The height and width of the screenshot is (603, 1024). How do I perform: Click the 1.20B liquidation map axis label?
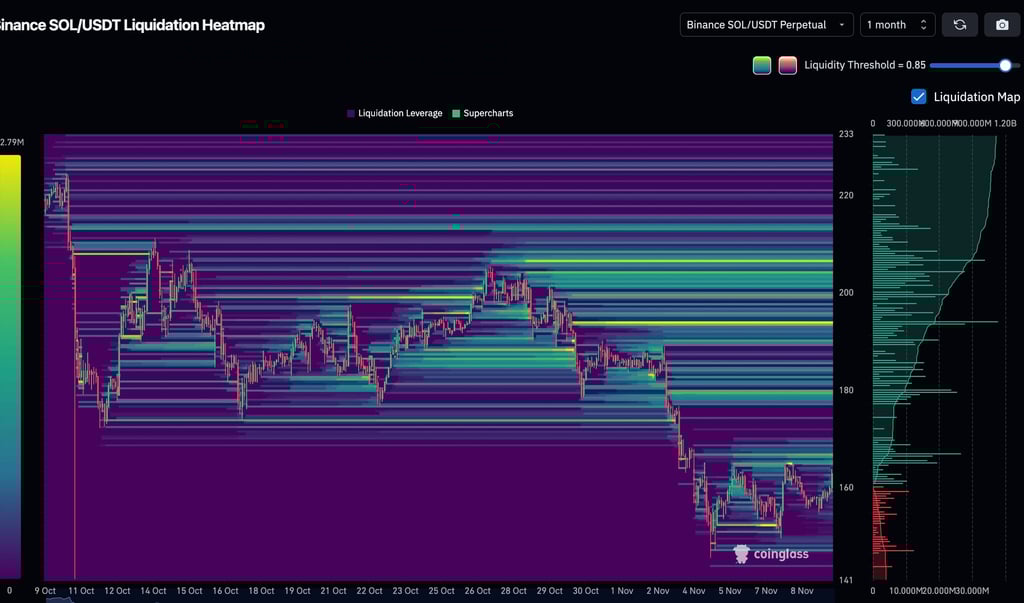(1005, 123)
